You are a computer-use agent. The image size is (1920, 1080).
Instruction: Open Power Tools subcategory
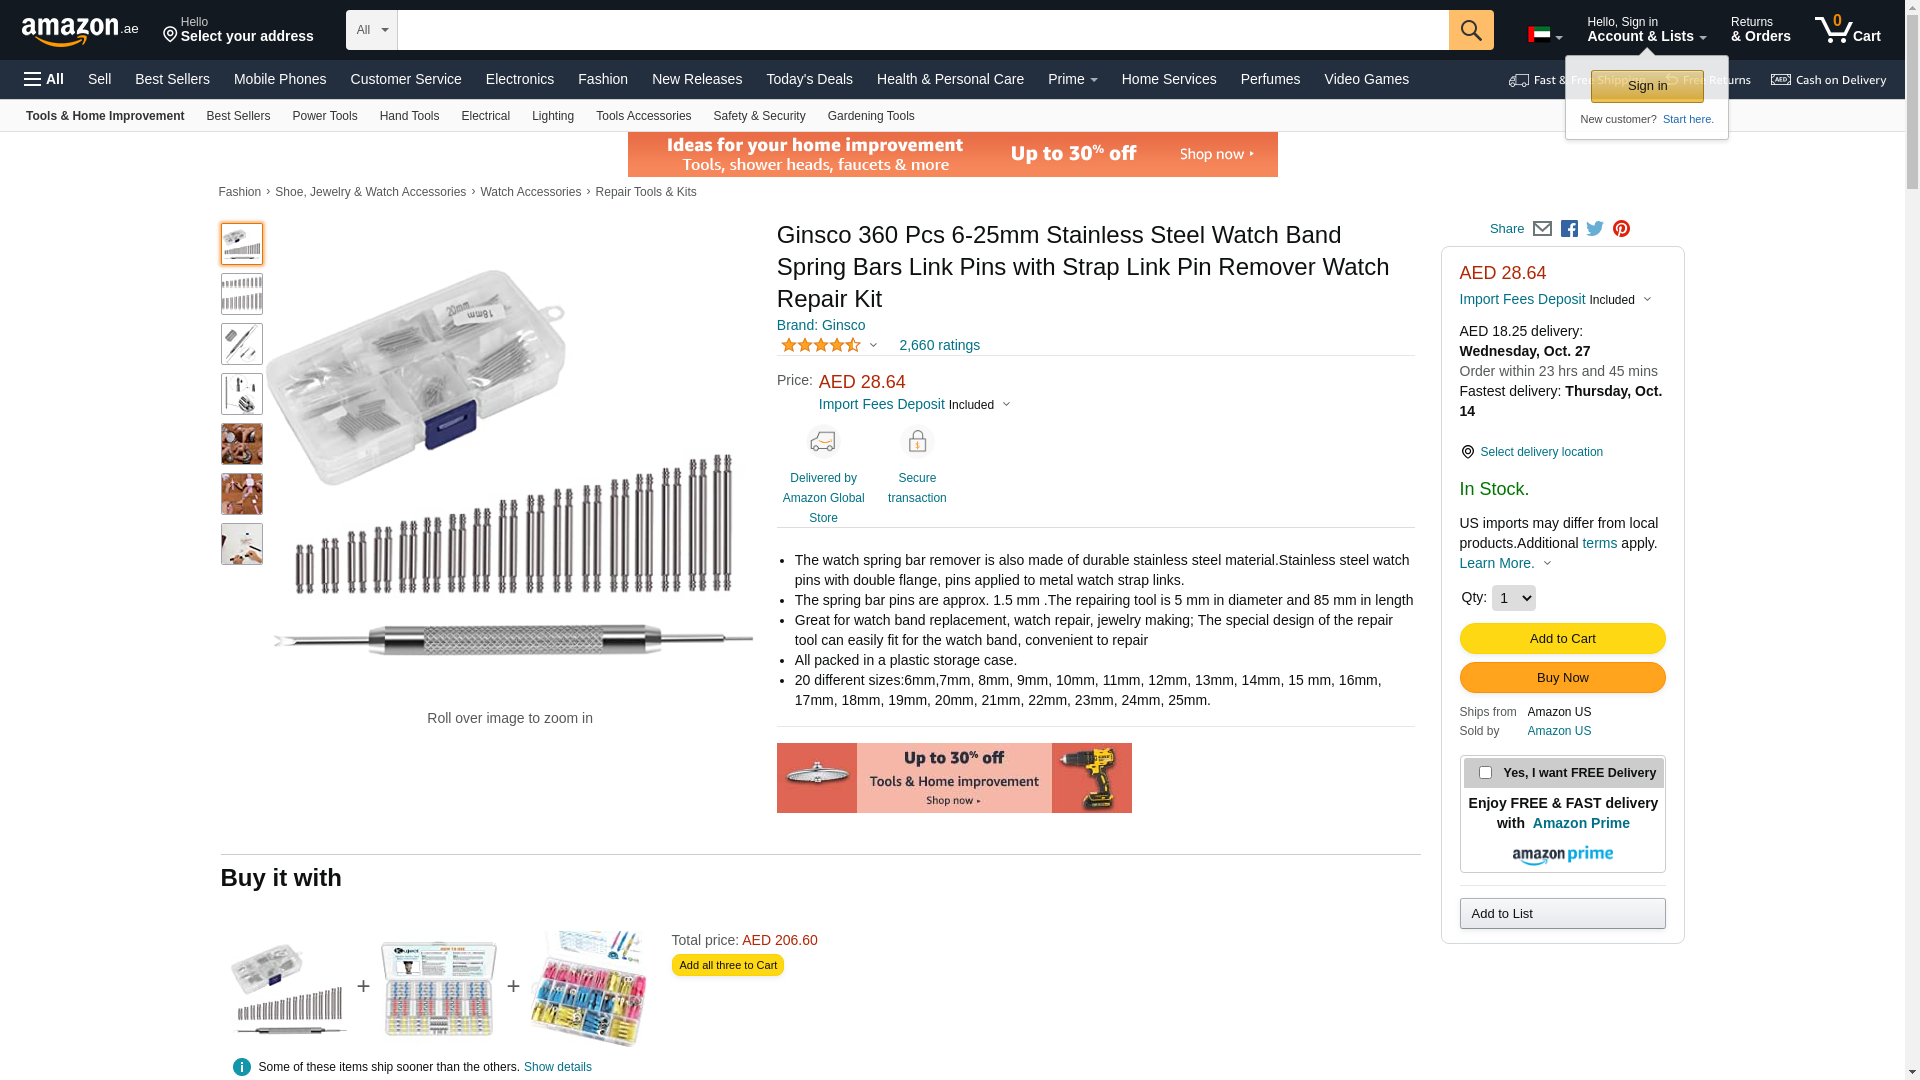(x=324, y=116)
